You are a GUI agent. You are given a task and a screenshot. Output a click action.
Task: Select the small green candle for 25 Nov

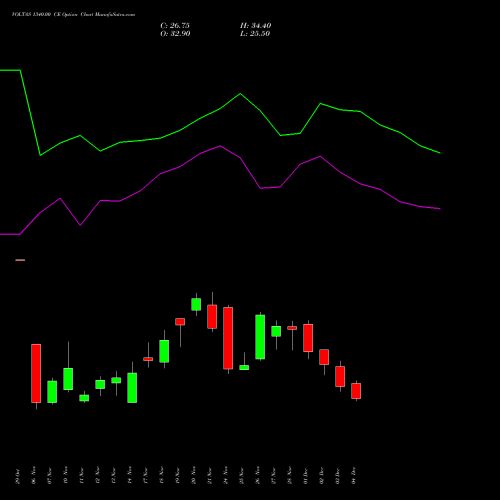coord(244,367)
